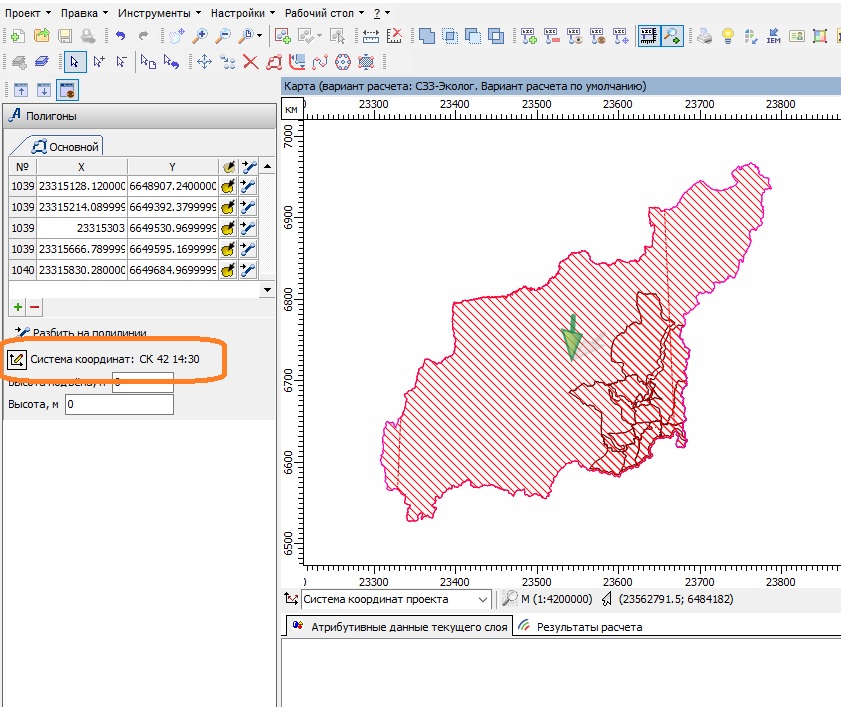Select the red X delete tool
Viewport: 841px width, 707px height.
point(250,62)
